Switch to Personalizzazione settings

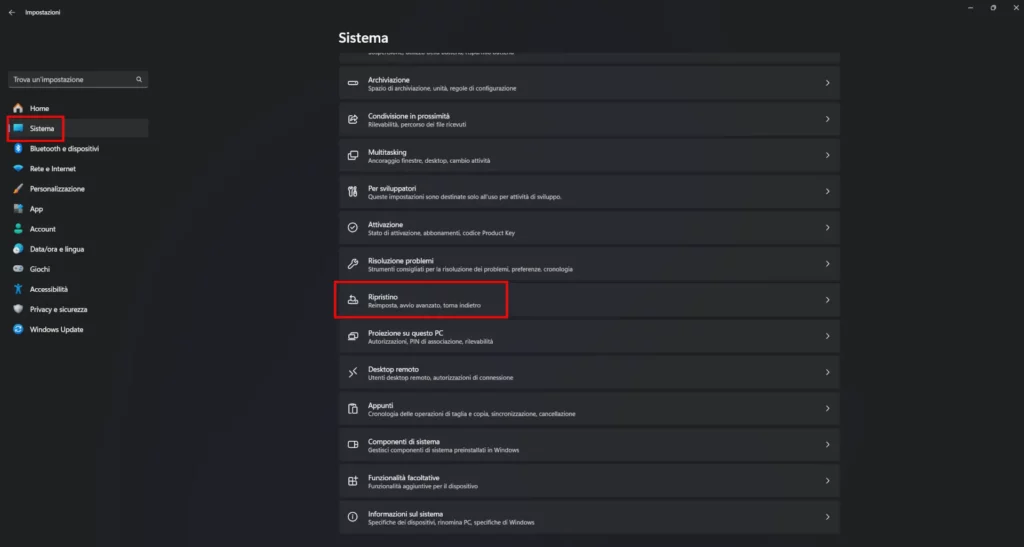tap(57, 188)
